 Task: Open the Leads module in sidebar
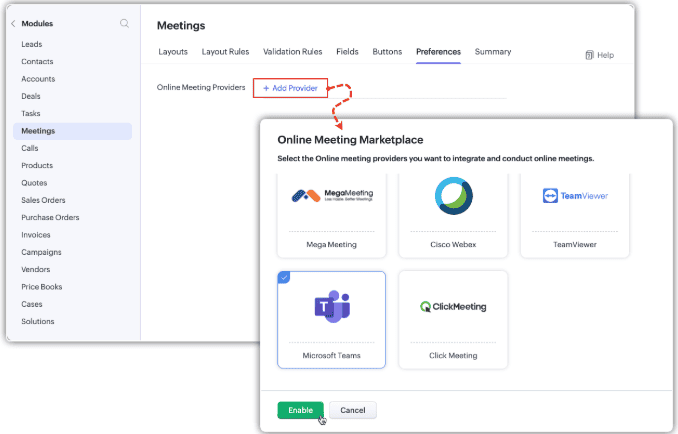point(32,44)
